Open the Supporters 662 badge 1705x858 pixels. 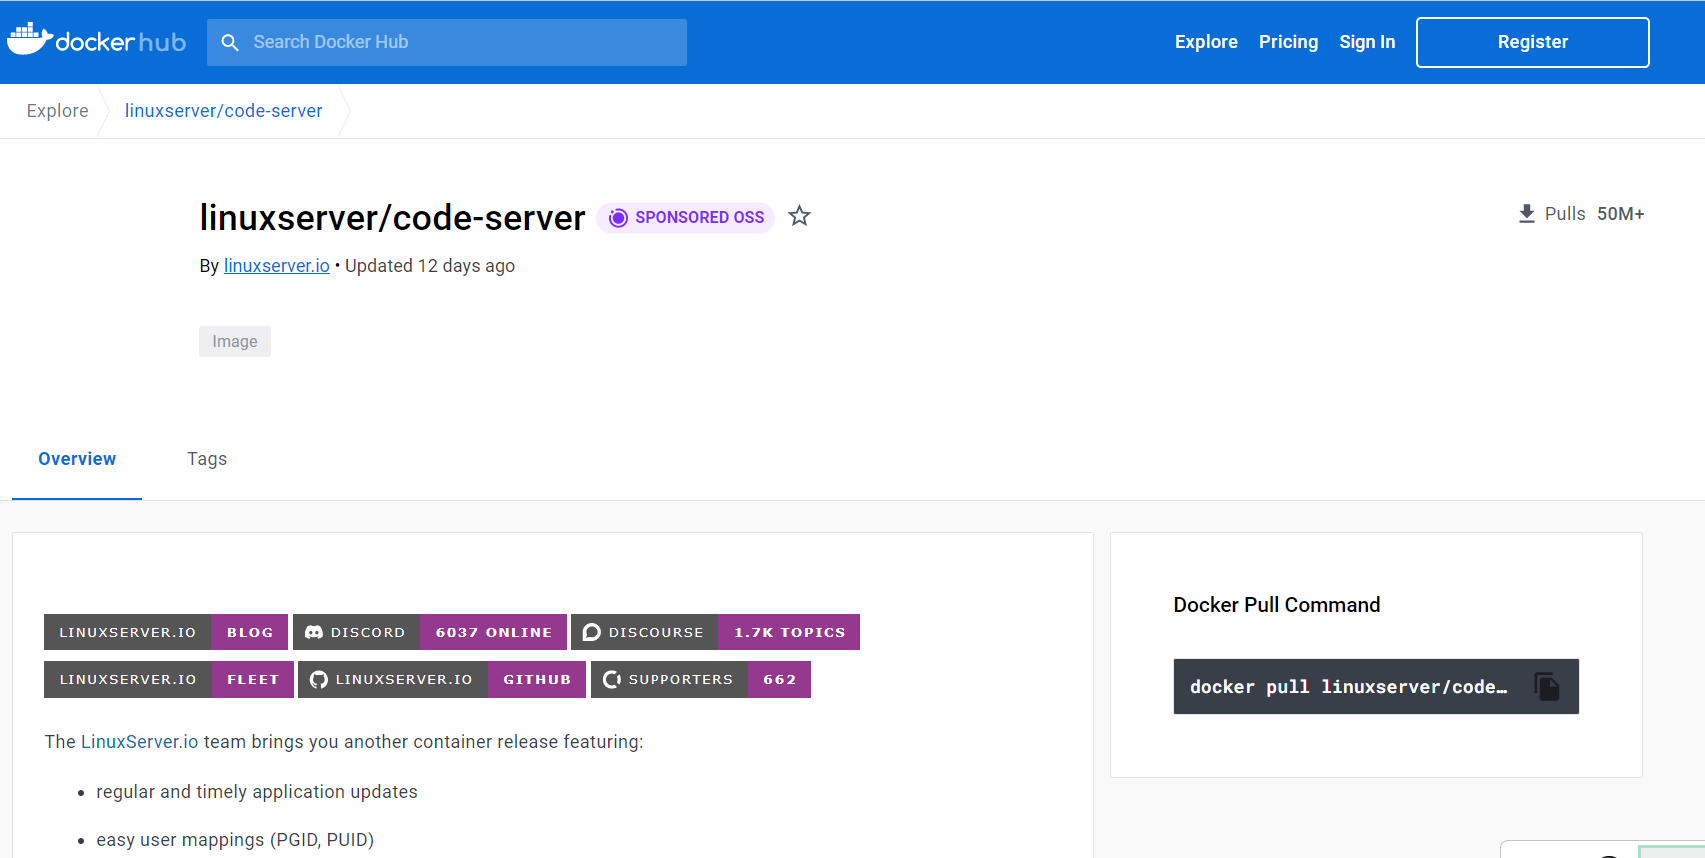[x=700, y=680]
